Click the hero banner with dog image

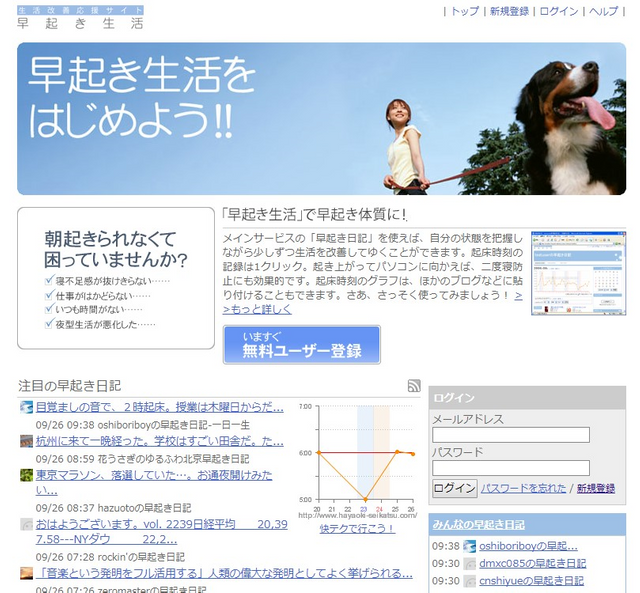coord(321,119)
